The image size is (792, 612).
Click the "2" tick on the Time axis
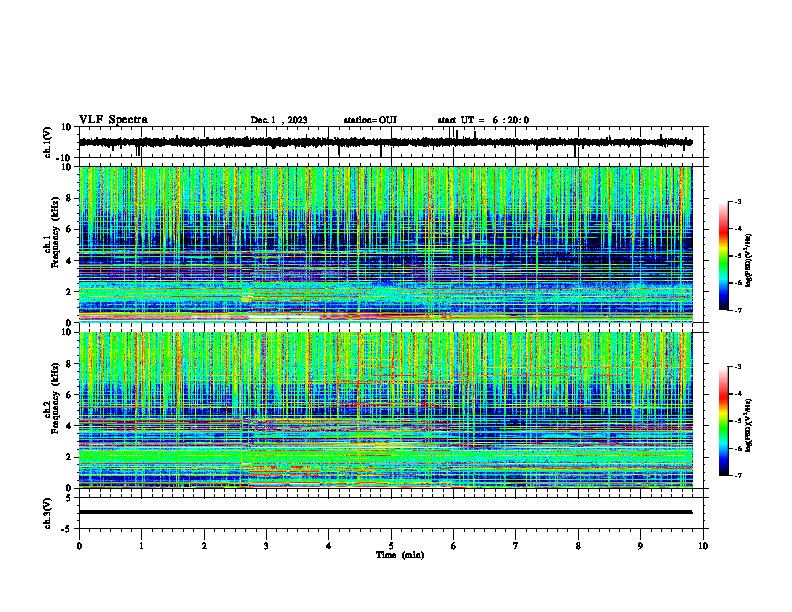point(204,546)
